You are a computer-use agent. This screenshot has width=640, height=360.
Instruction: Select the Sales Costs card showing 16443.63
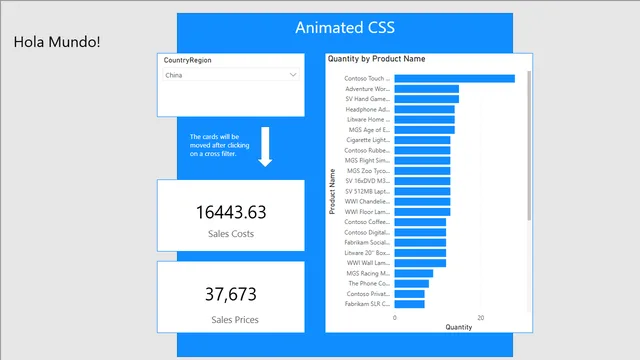pos(231,215)
